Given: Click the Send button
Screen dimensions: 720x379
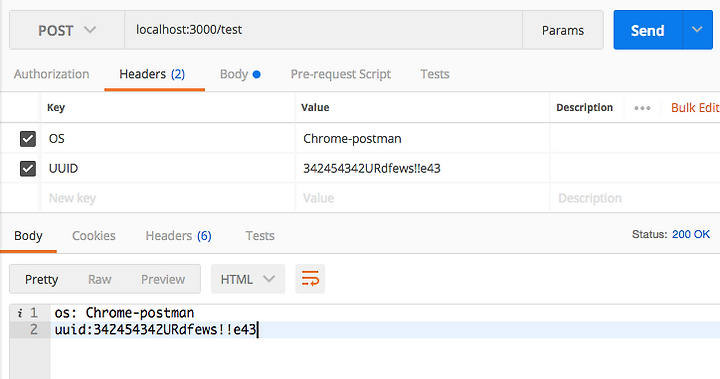Looking at the screenshot, I should [648, 30].
